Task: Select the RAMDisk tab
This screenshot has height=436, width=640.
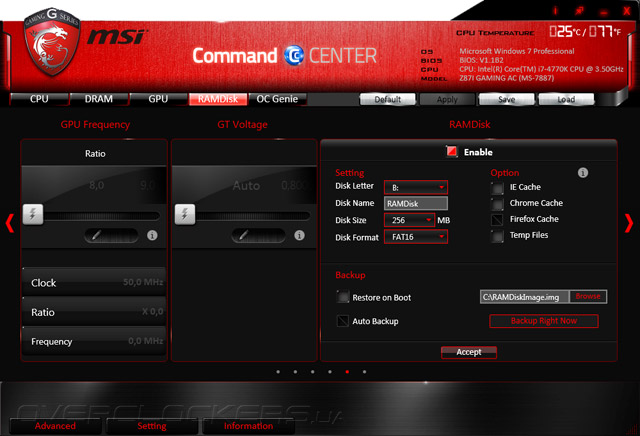Action: tap(218, 99)
